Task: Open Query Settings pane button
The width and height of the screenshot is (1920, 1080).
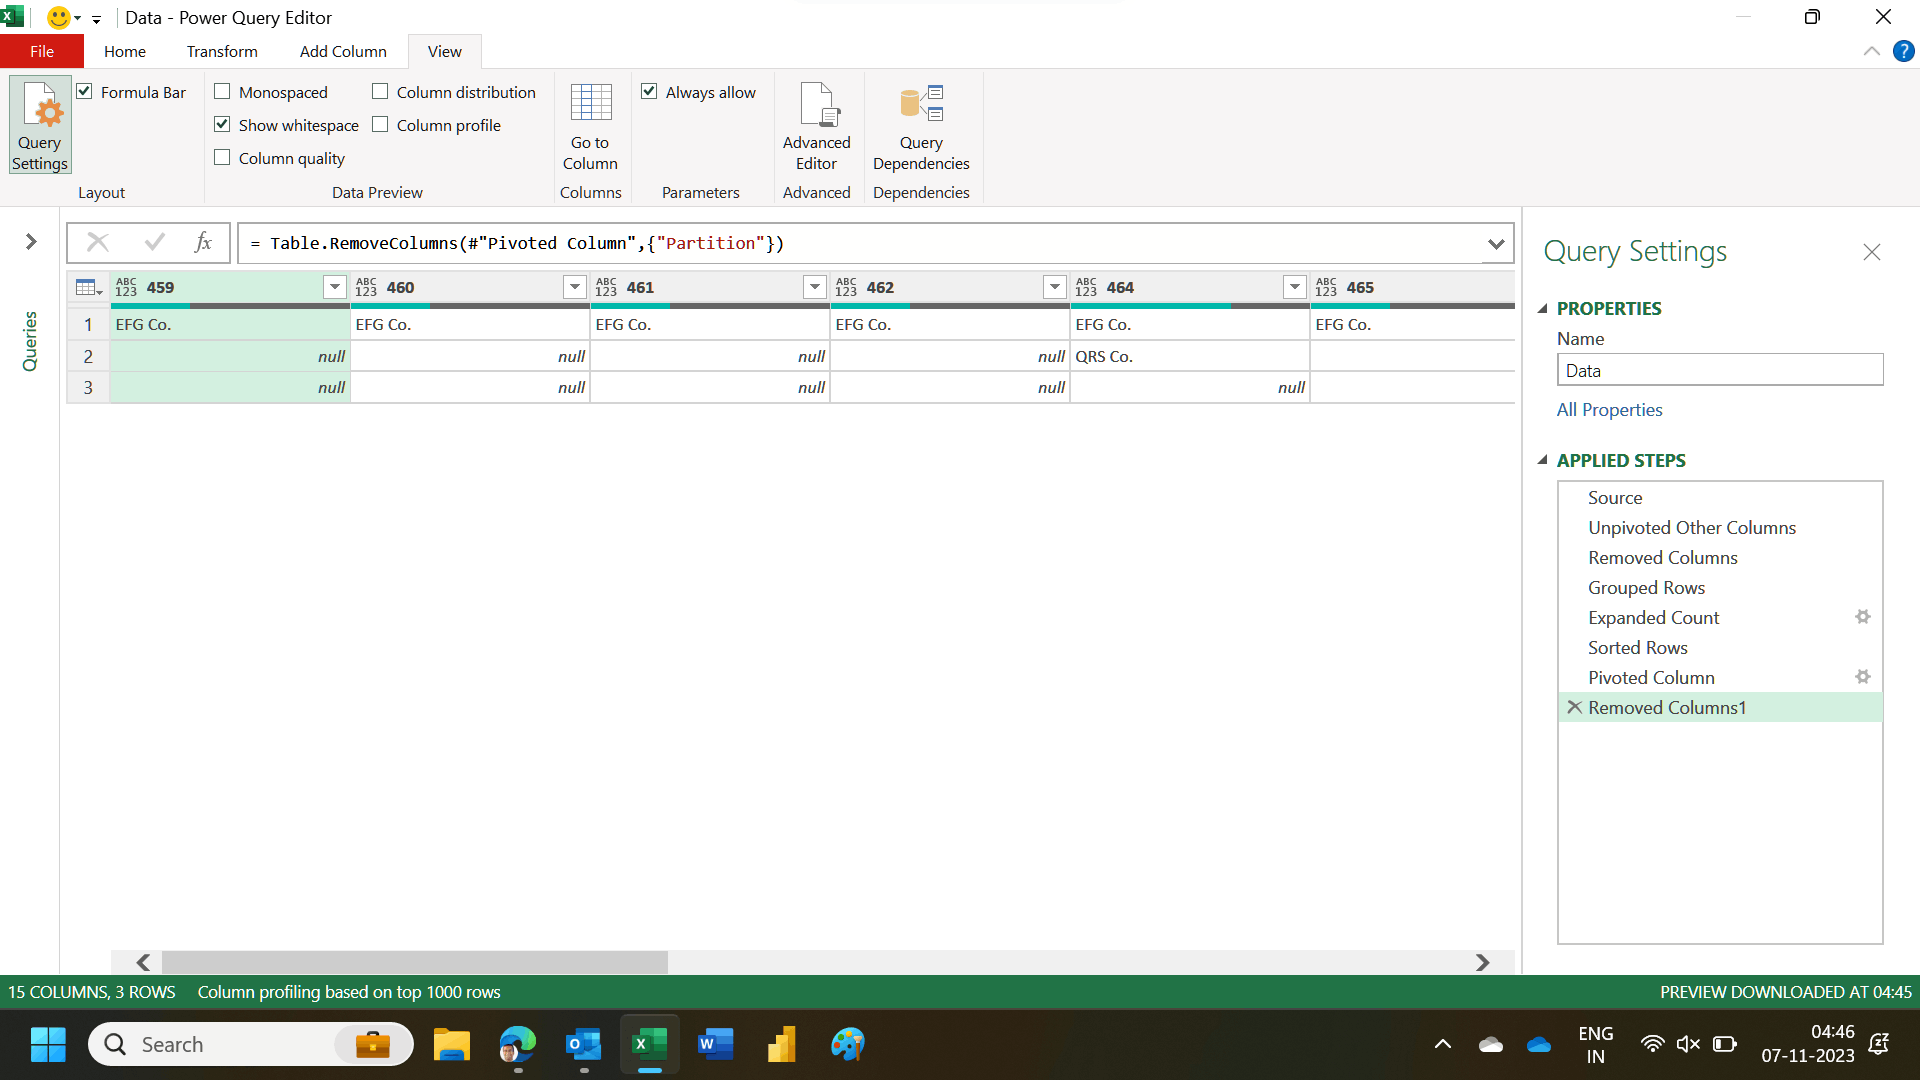Action: click(x=40, y=125)
